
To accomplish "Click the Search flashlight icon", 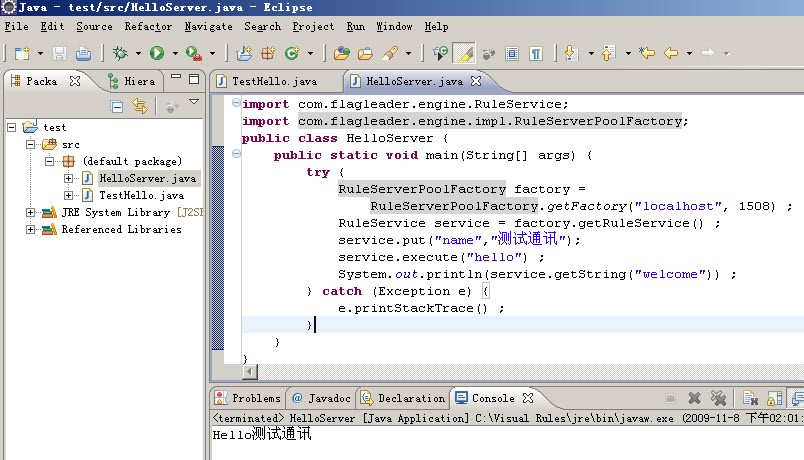I will (390, 53).
